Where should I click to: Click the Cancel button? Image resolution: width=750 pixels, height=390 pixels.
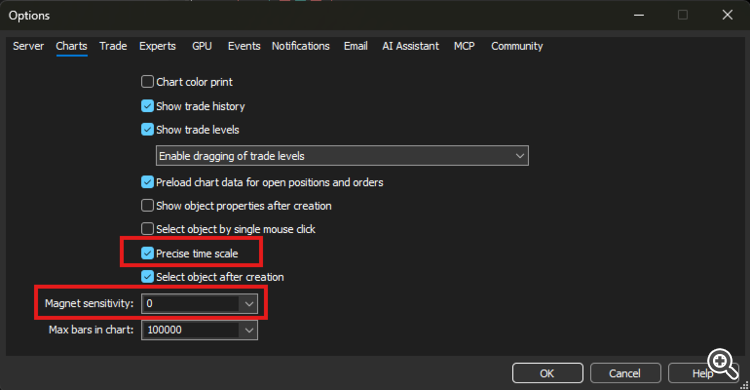[x=625, y=373]
